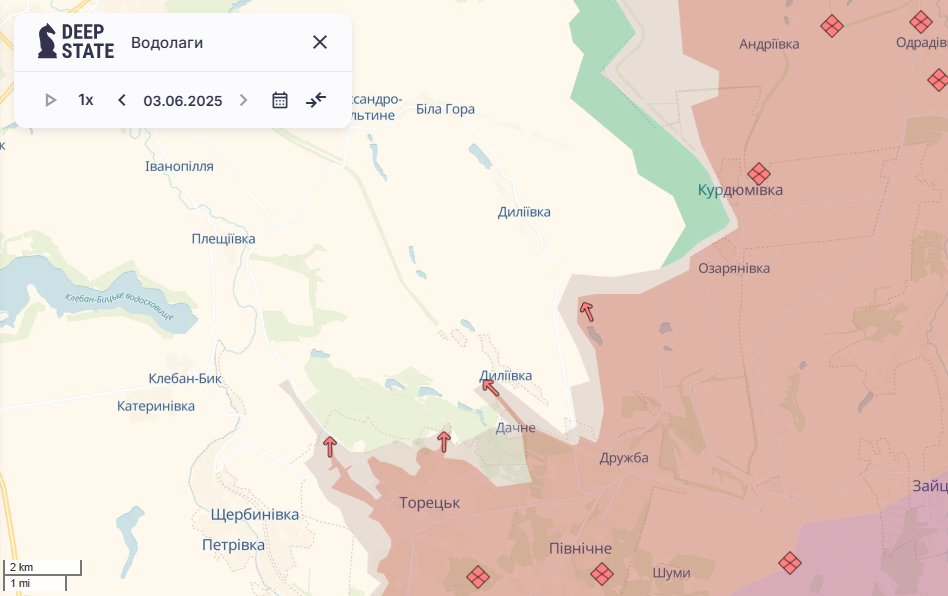Click the red arrow west of Торецьк
The width and height of the screenshot is (948, 596).
tap(330, 446)
